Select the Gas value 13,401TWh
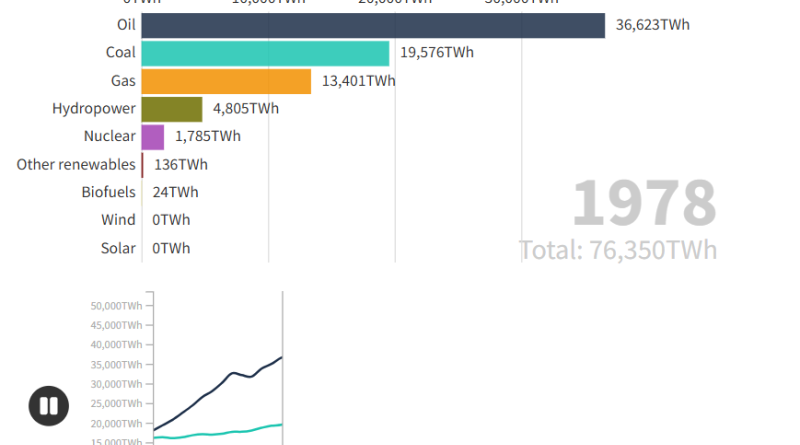Image resolution: width=800 pixels, height=445 pixels. pyautogui.click(x=359, y=81)
